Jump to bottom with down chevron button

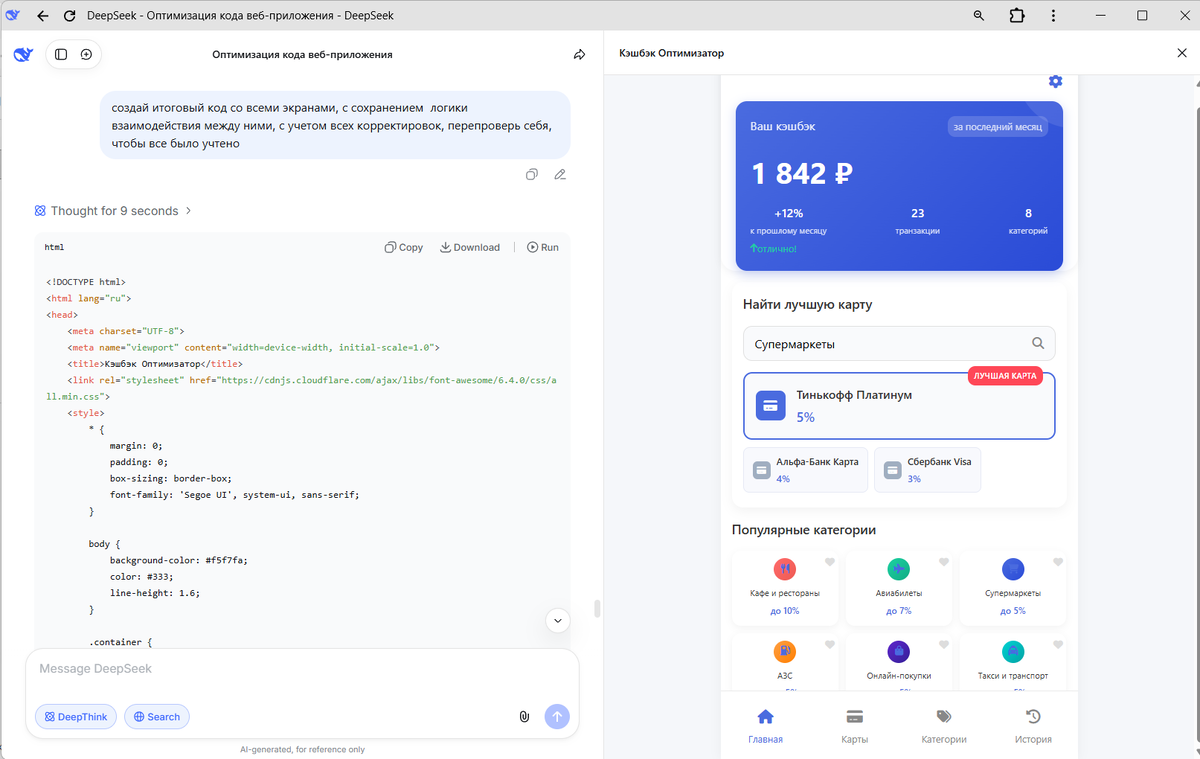pyautogui.click(x=558, y=621)
